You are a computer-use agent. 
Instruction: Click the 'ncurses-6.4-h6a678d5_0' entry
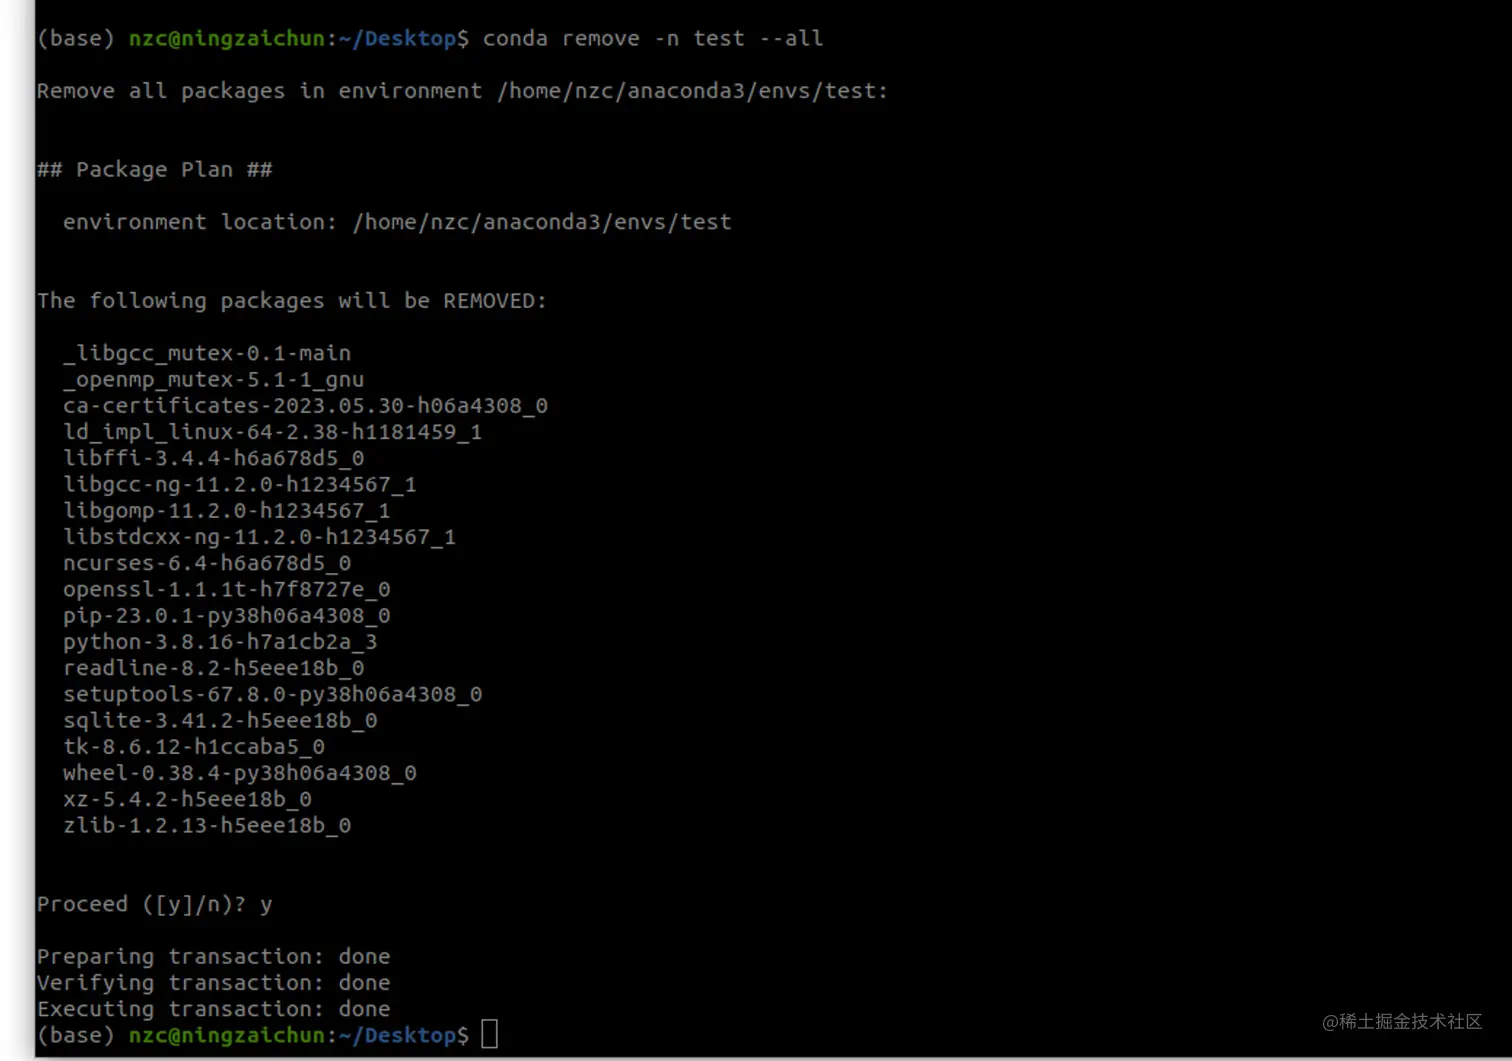tap(207, 563)
